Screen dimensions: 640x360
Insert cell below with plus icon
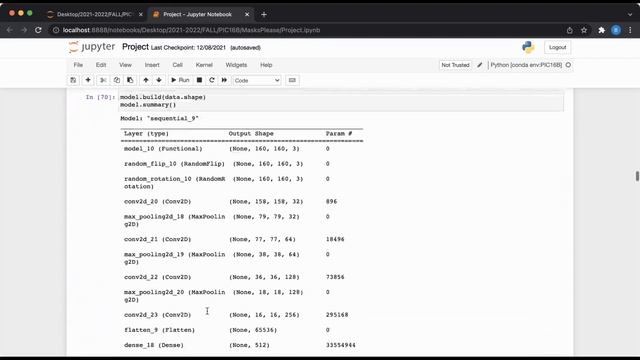pyautogui.click(x=88, y=80)
